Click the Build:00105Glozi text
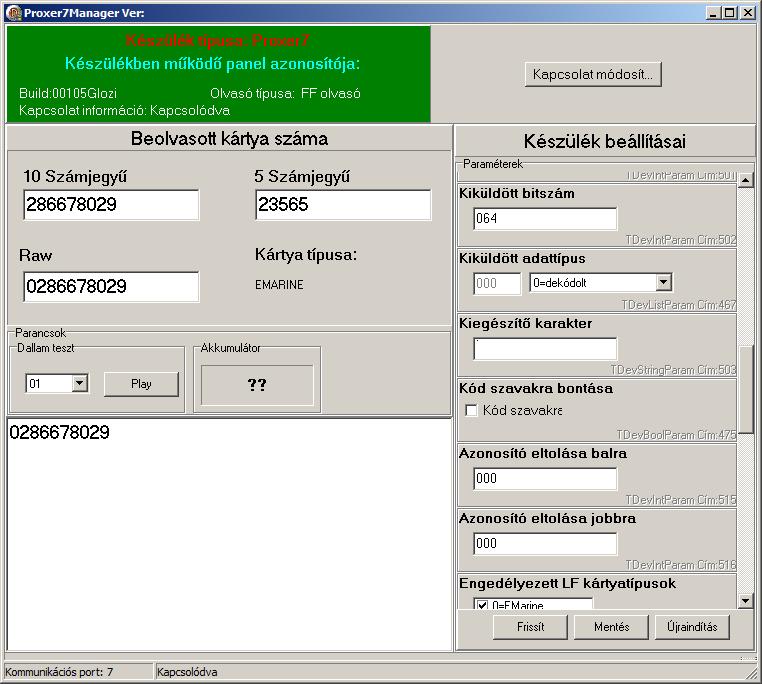The height and width of the screenshot is (684, 762). [x=68, y=93]
